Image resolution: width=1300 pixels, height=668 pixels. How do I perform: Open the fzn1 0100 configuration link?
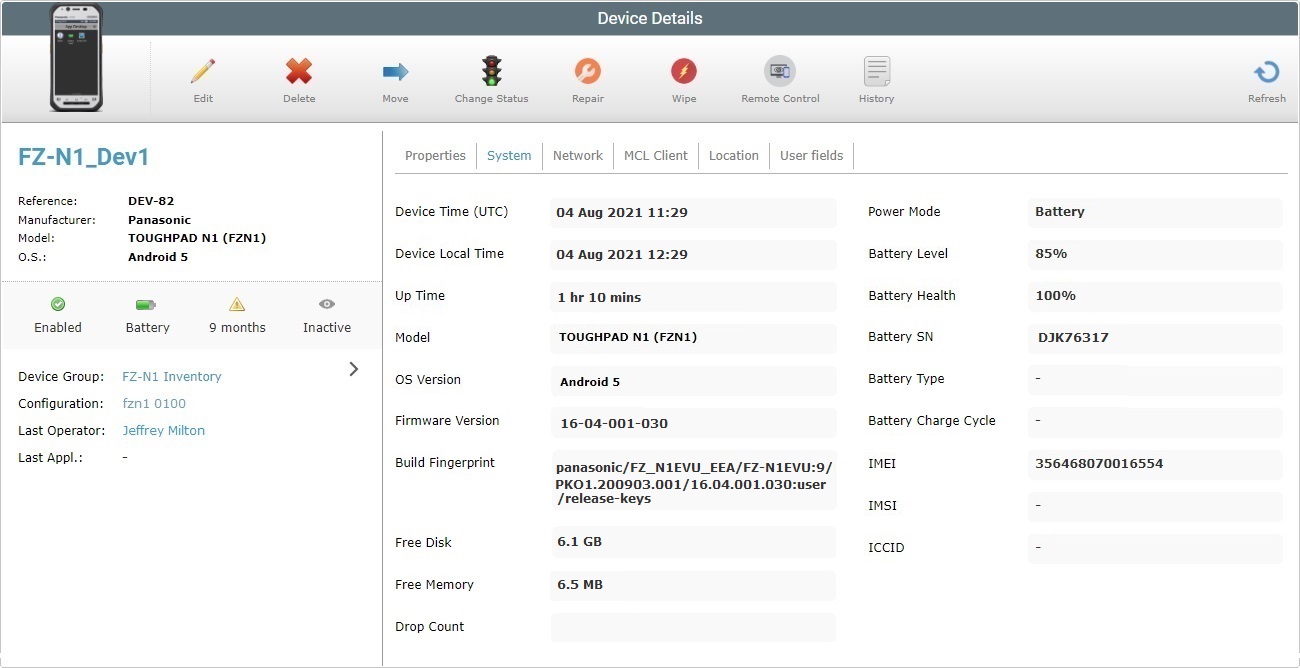[154, 404]
